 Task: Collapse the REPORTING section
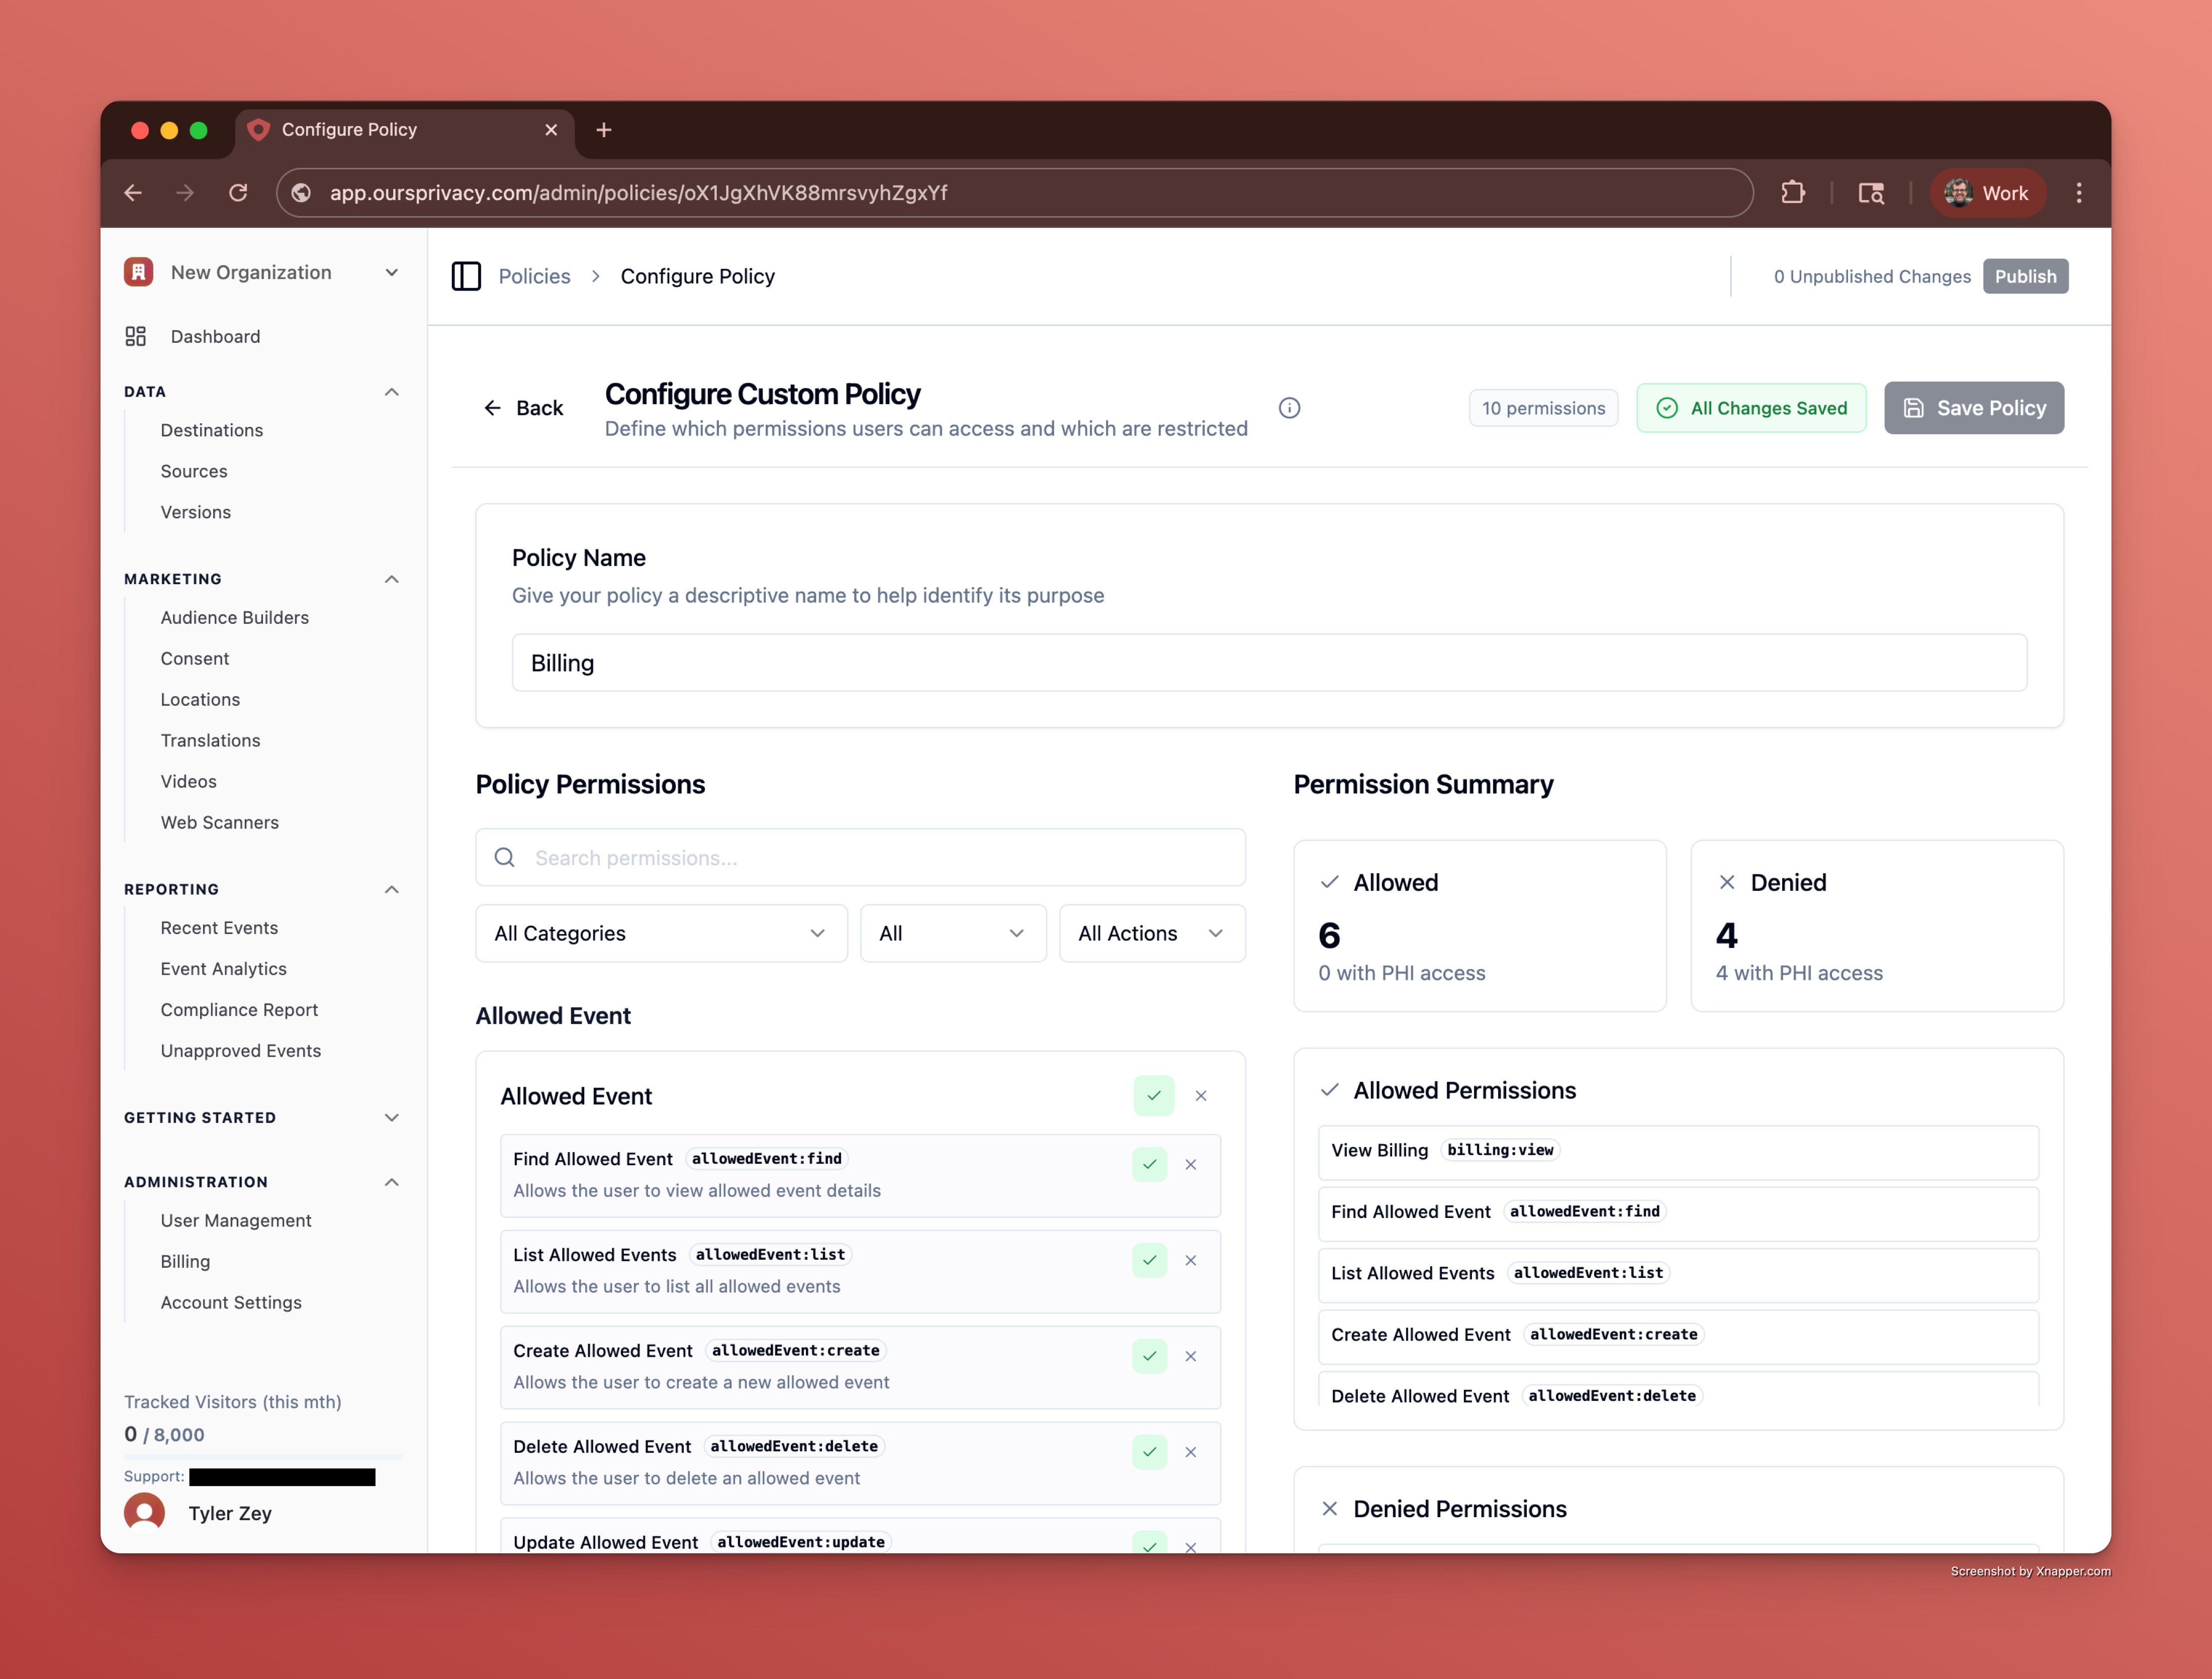[x=392, y=889]
